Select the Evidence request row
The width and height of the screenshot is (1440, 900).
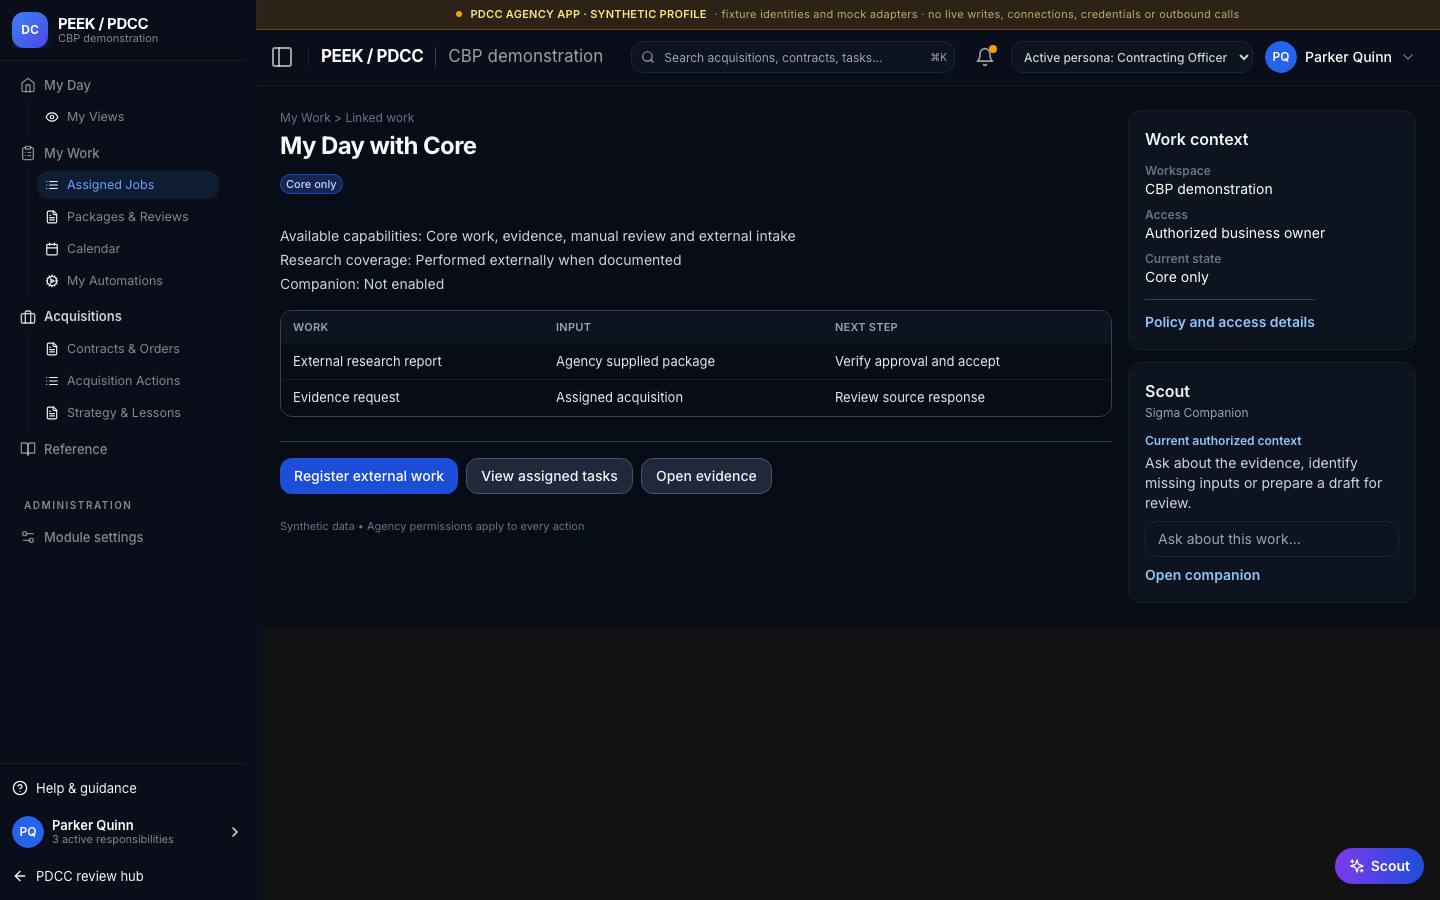click(696, 397)
